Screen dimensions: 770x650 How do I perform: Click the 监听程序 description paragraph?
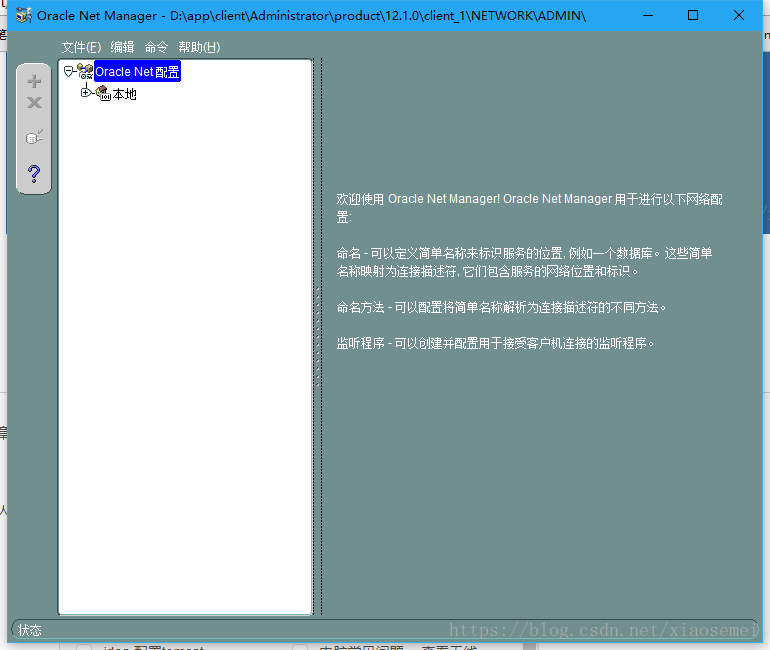pos(495,343)
